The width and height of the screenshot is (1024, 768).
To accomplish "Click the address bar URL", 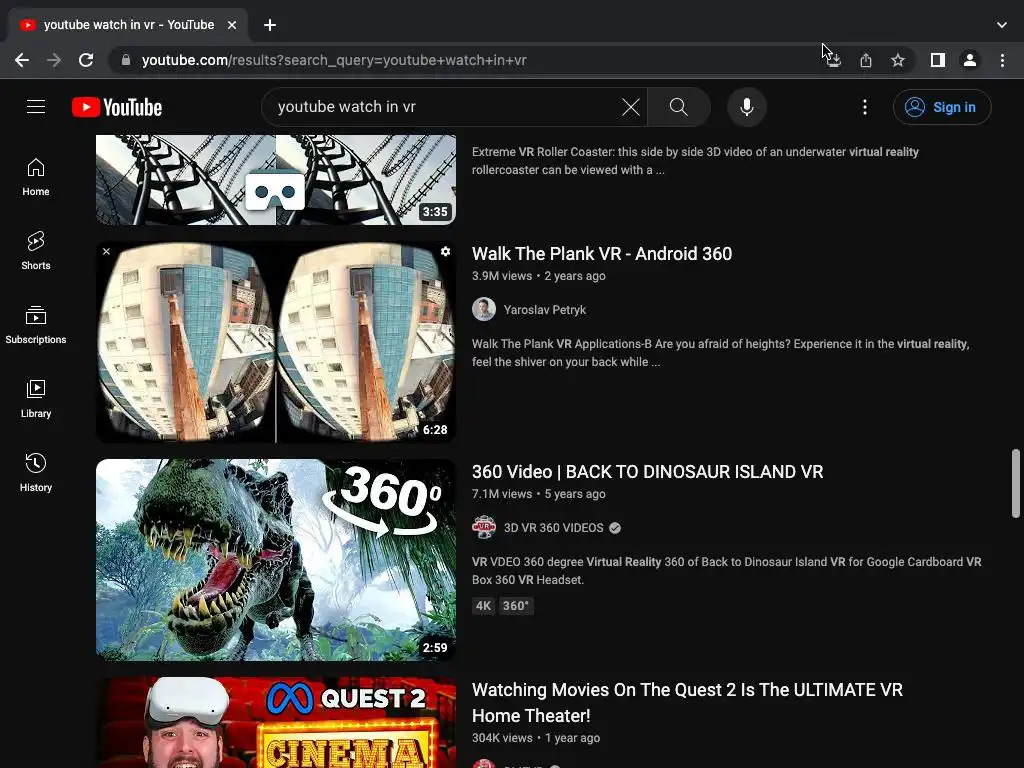I will point(334,60).
